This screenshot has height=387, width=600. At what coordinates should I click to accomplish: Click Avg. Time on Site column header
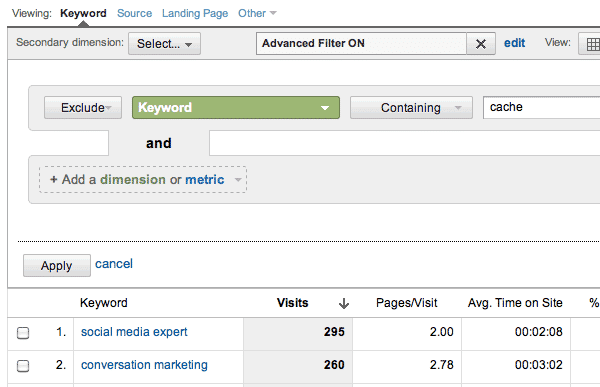(x=515, y=303)
